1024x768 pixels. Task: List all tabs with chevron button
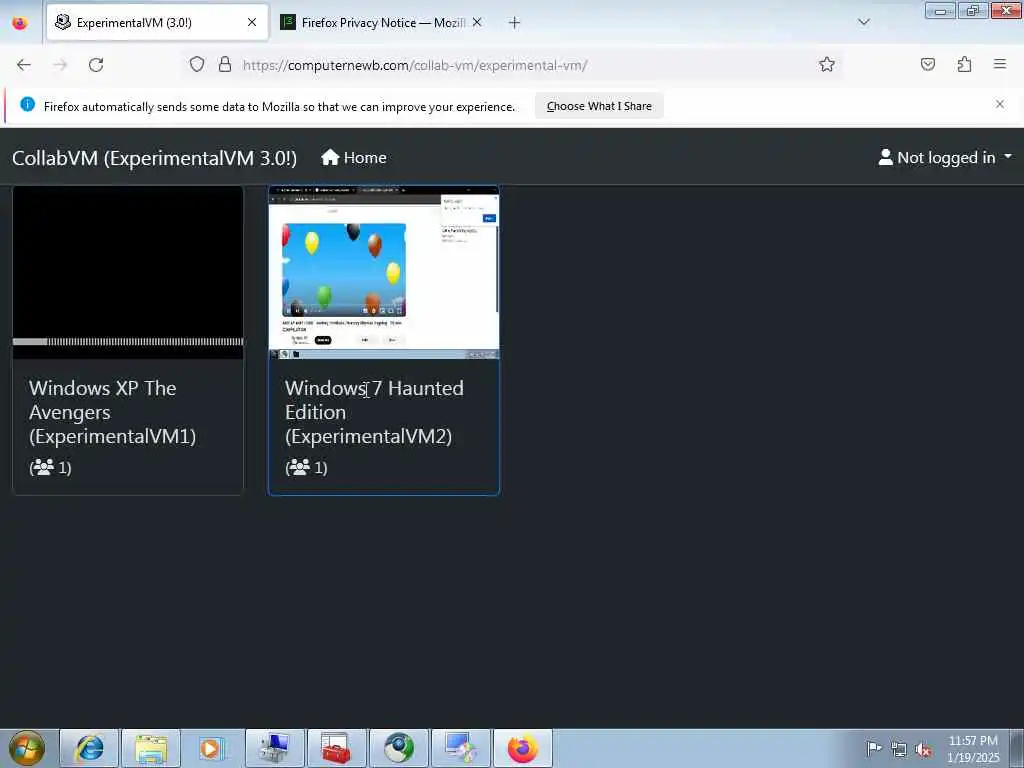point(864,22)
